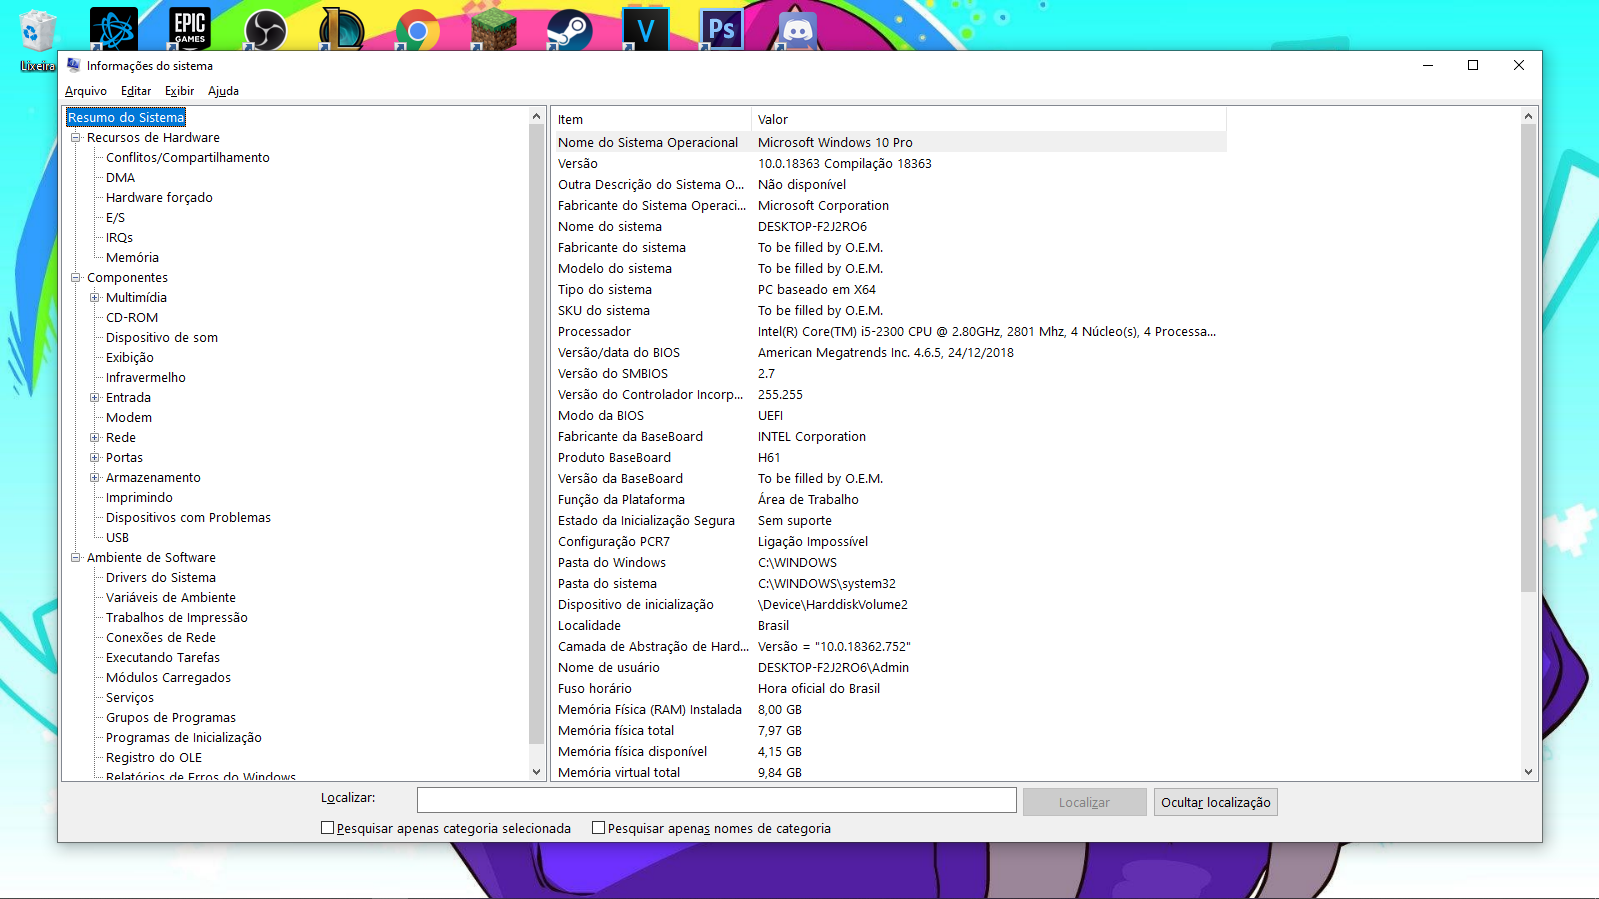Open the Battle.net desktop icon

(113, 28)
